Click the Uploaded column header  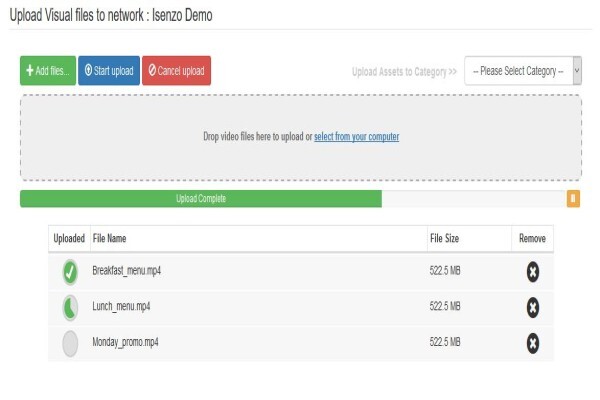click(x=69, y=238)
